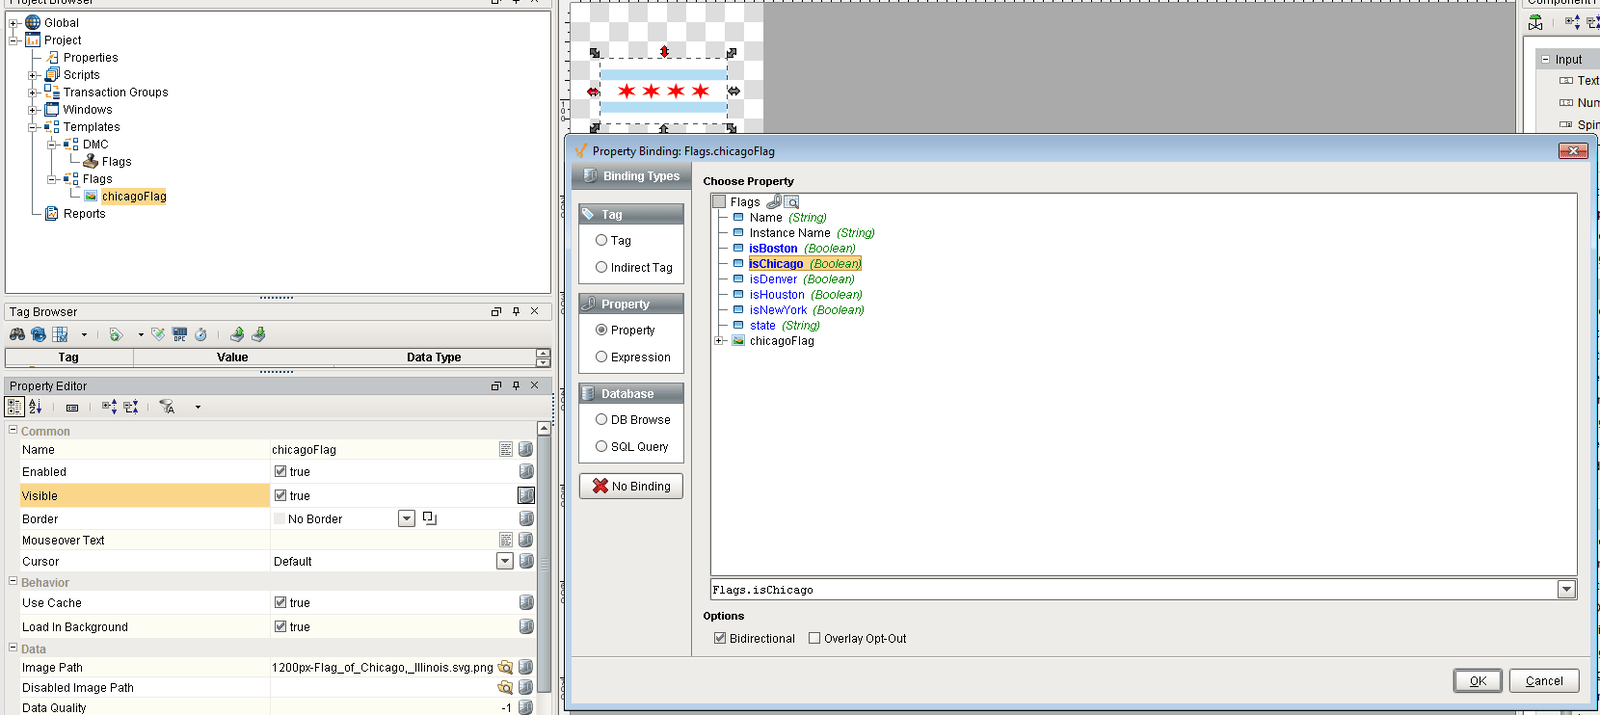Image resolution: width=1600 pixels, height=715 pixels.
Task: Click the edit tag icon in Tag Browser
Action: click(158, 334)
